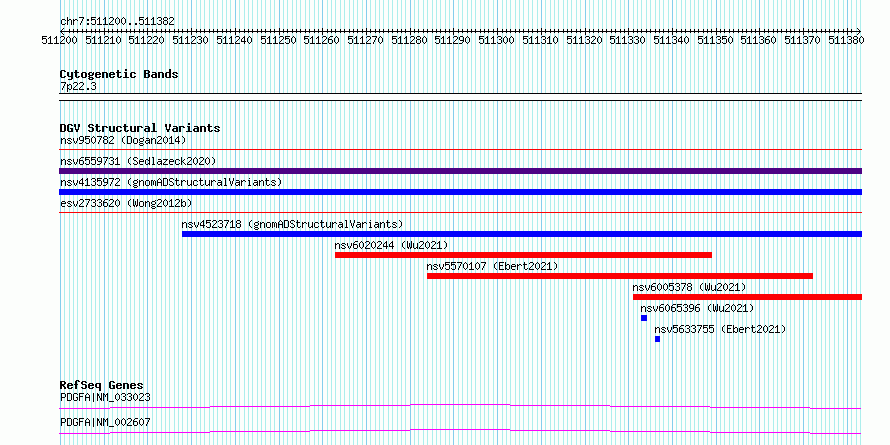Click the PDGFA|NM_033023 gene label
Image resolution: width=890 pixels, height=445 pixels.
106,397
